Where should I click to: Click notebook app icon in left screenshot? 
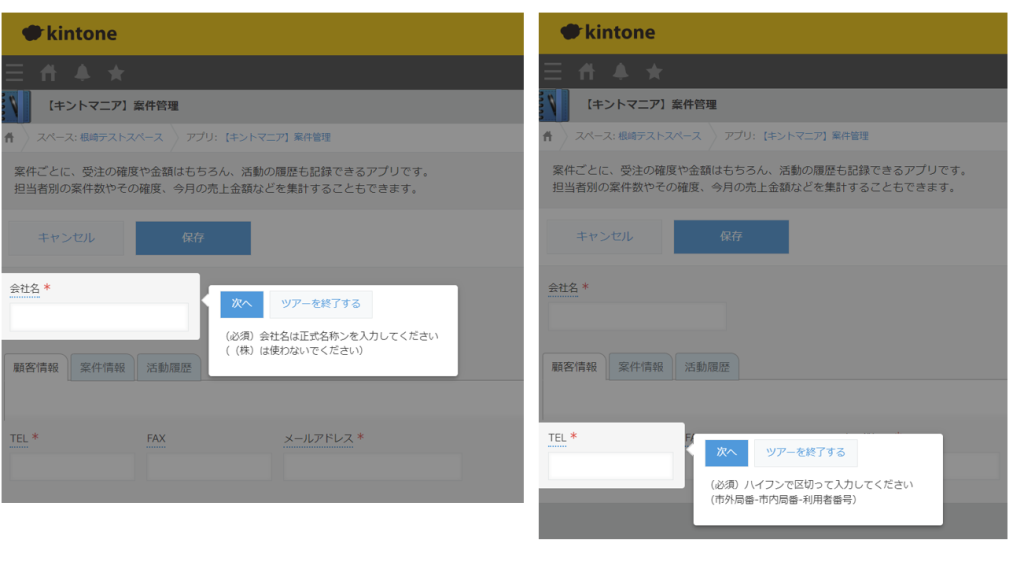pos(16,106)
